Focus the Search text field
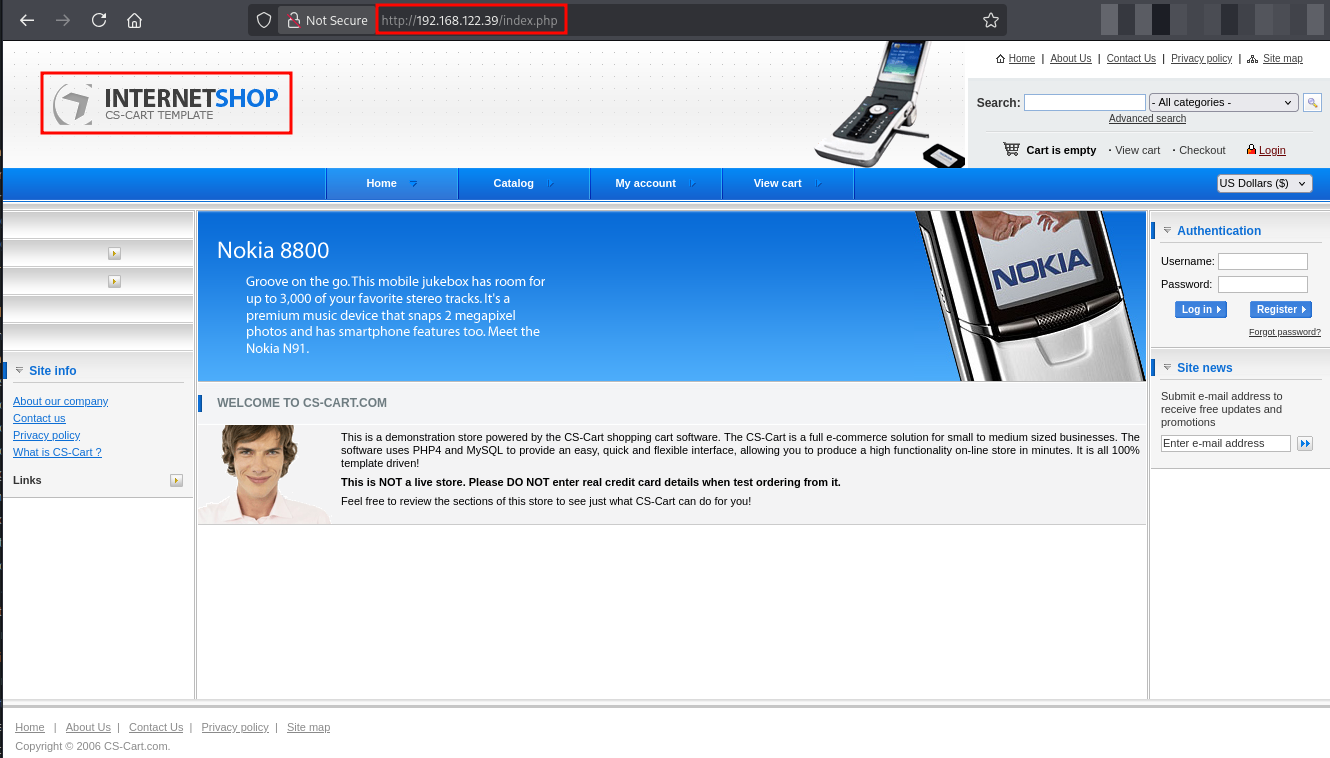This screenshot has height=758, width=1330. pyautogui.click(x=1085, y=102)
